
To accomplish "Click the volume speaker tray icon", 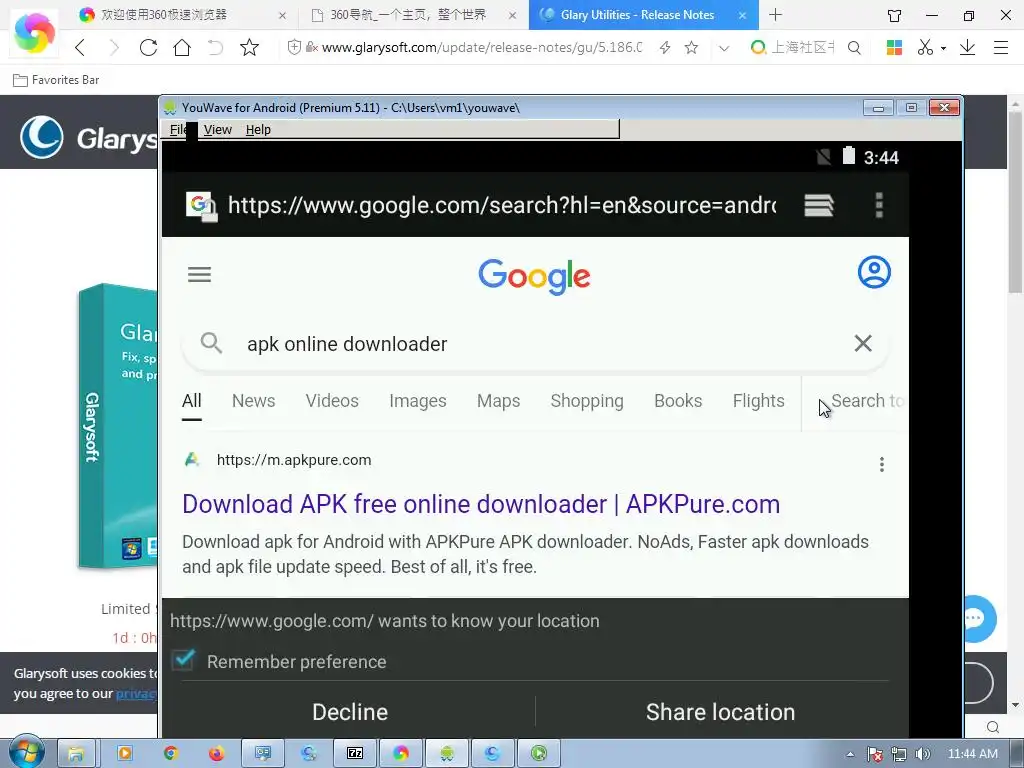I will (x=923, y=754).
